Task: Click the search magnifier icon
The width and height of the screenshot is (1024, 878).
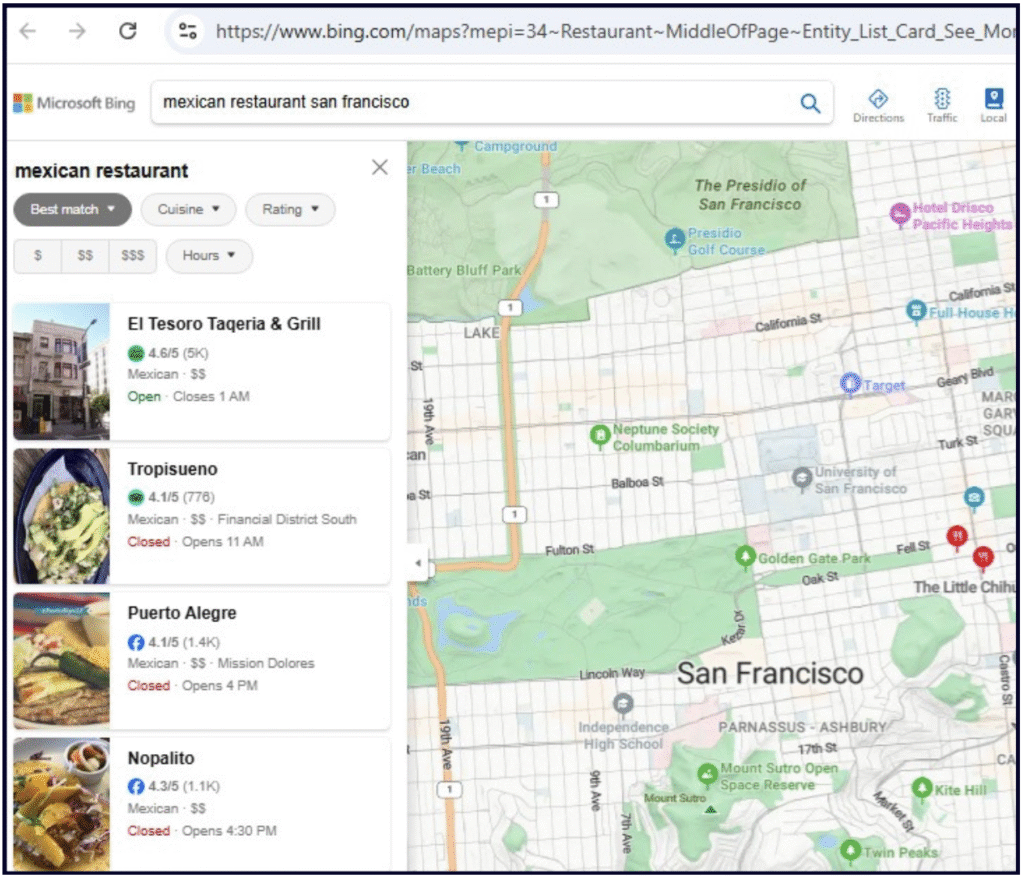Action: (x=810, y=103)
